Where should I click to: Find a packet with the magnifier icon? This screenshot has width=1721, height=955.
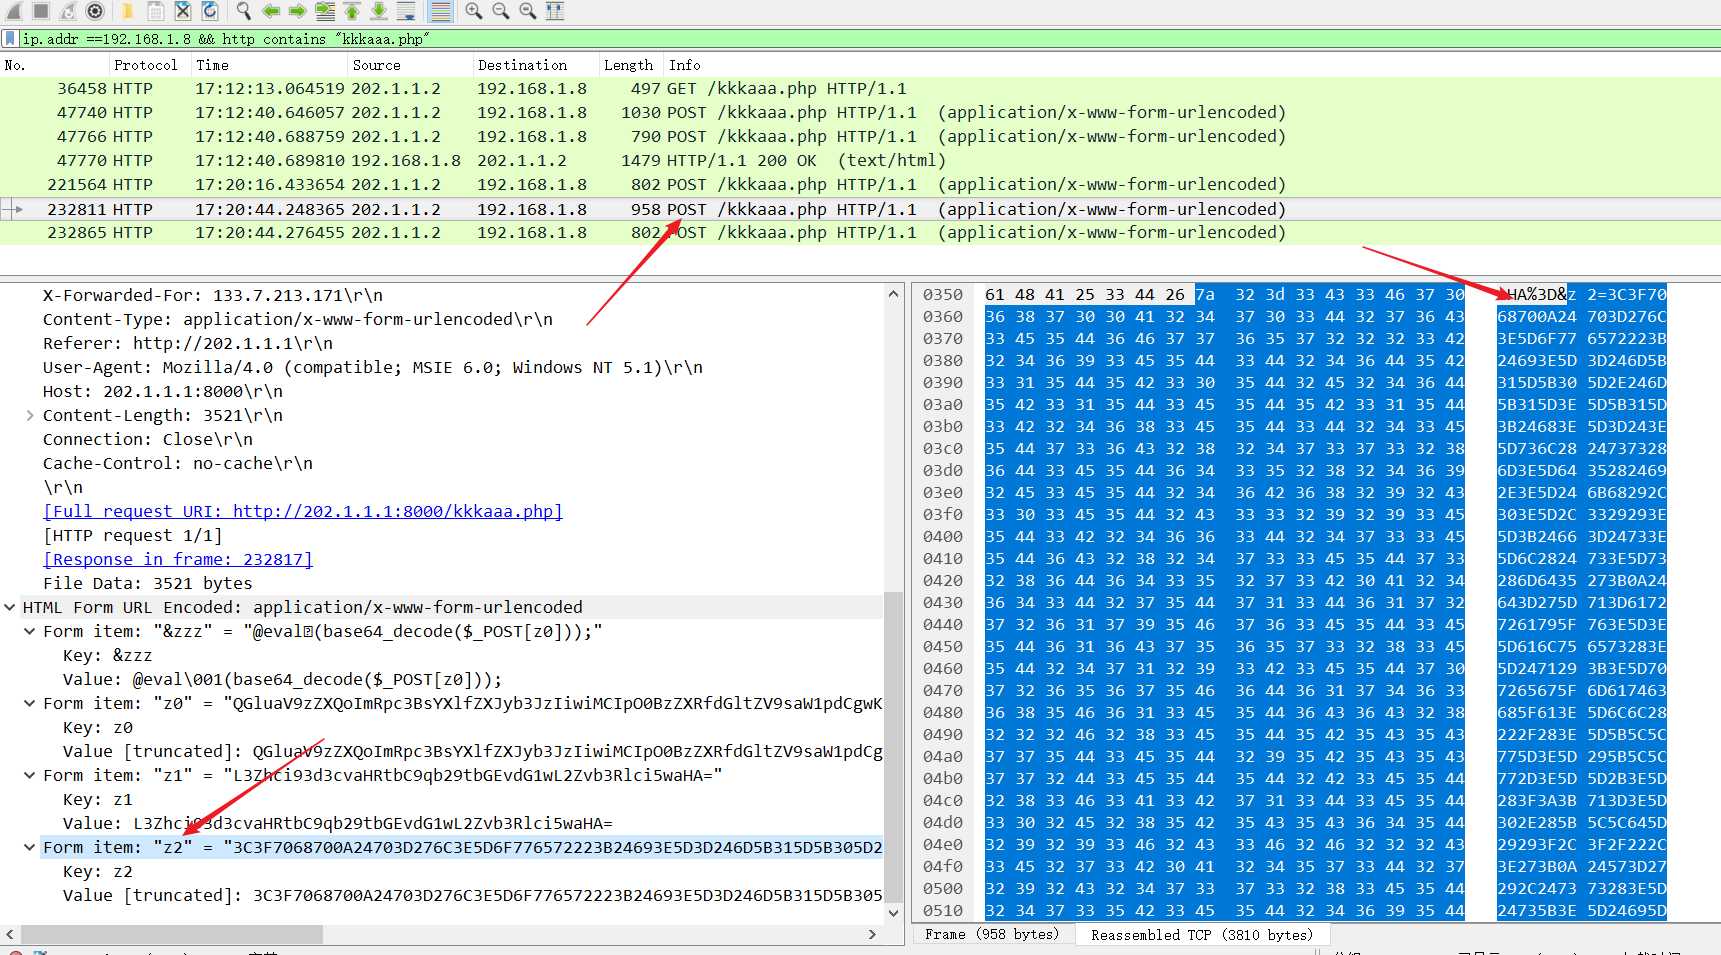pos(243,11)
